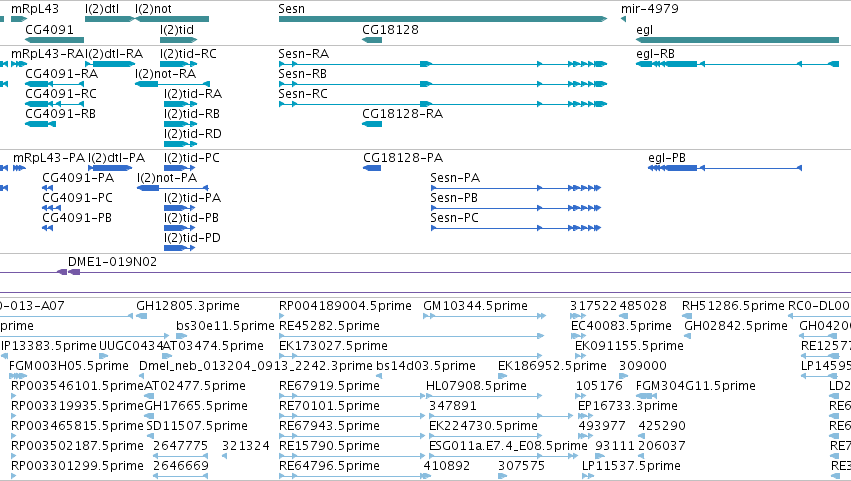Select the l(2)dtl-RA transcript label
The width and height of the screenshot is (851, 481).
pos(115,54)
